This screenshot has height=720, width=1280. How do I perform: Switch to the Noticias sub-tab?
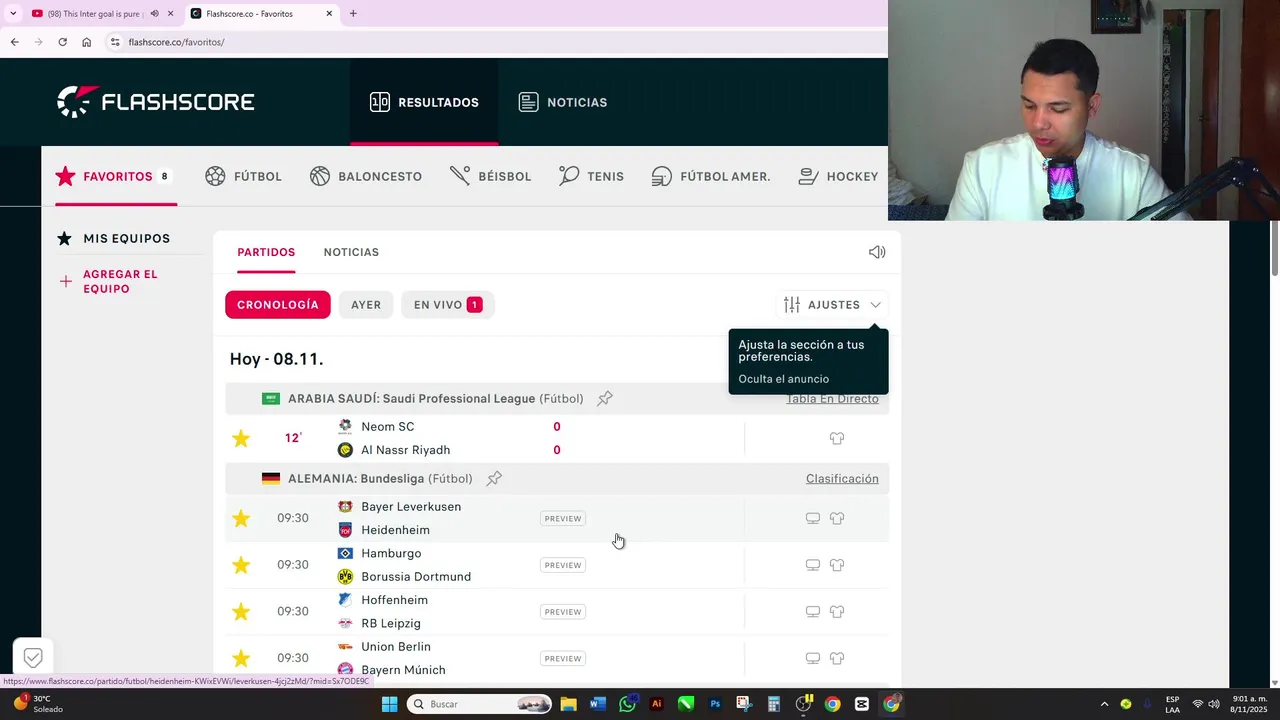(x=351, y=252)
